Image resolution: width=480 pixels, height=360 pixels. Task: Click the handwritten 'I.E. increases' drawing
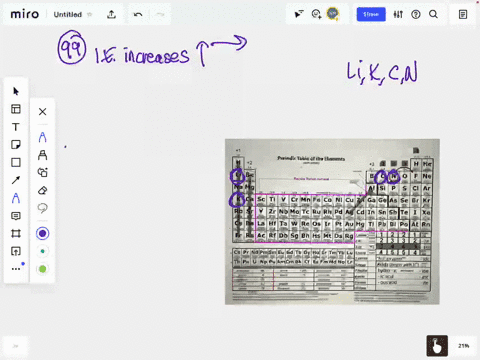143,56
